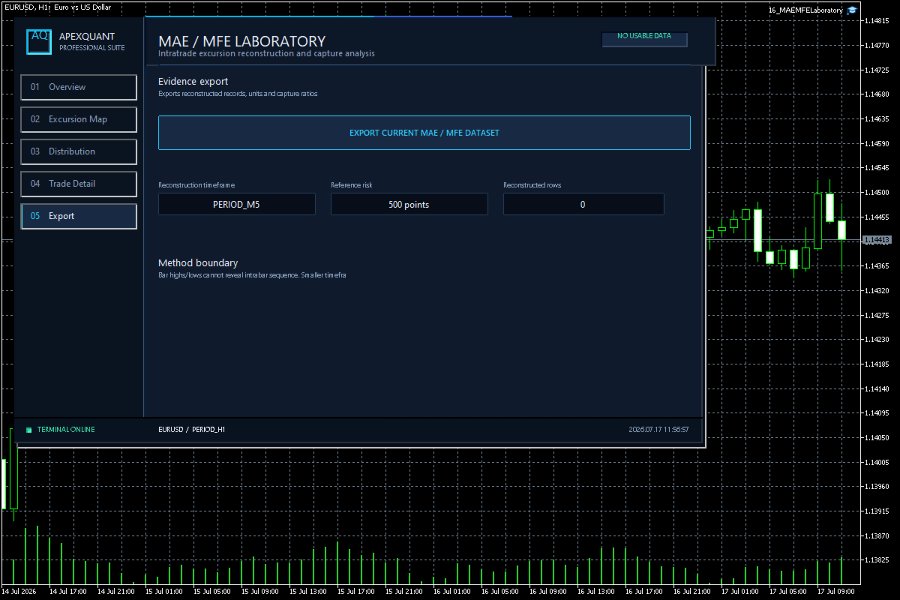This screenshot has height=600, width=900.
Task: Open the 04 Trade Detail tab
Action: pos(79,184)
